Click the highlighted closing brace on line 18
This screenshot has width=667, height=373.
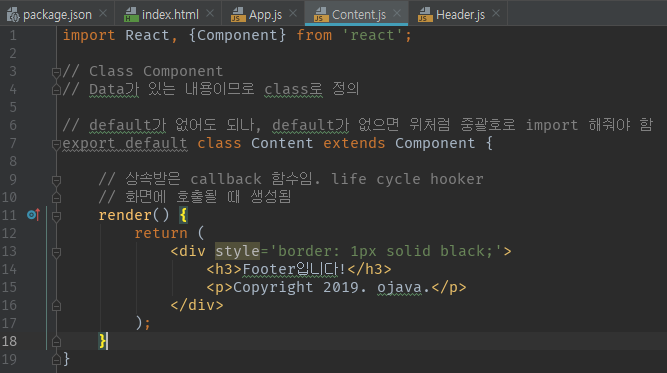103,341
